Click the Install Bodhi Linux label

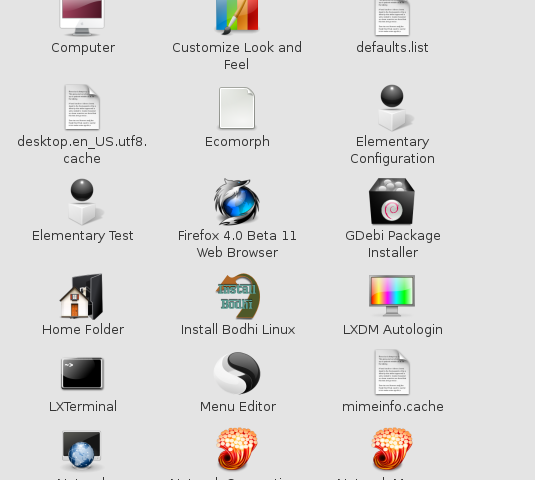(x=238, y=330)
